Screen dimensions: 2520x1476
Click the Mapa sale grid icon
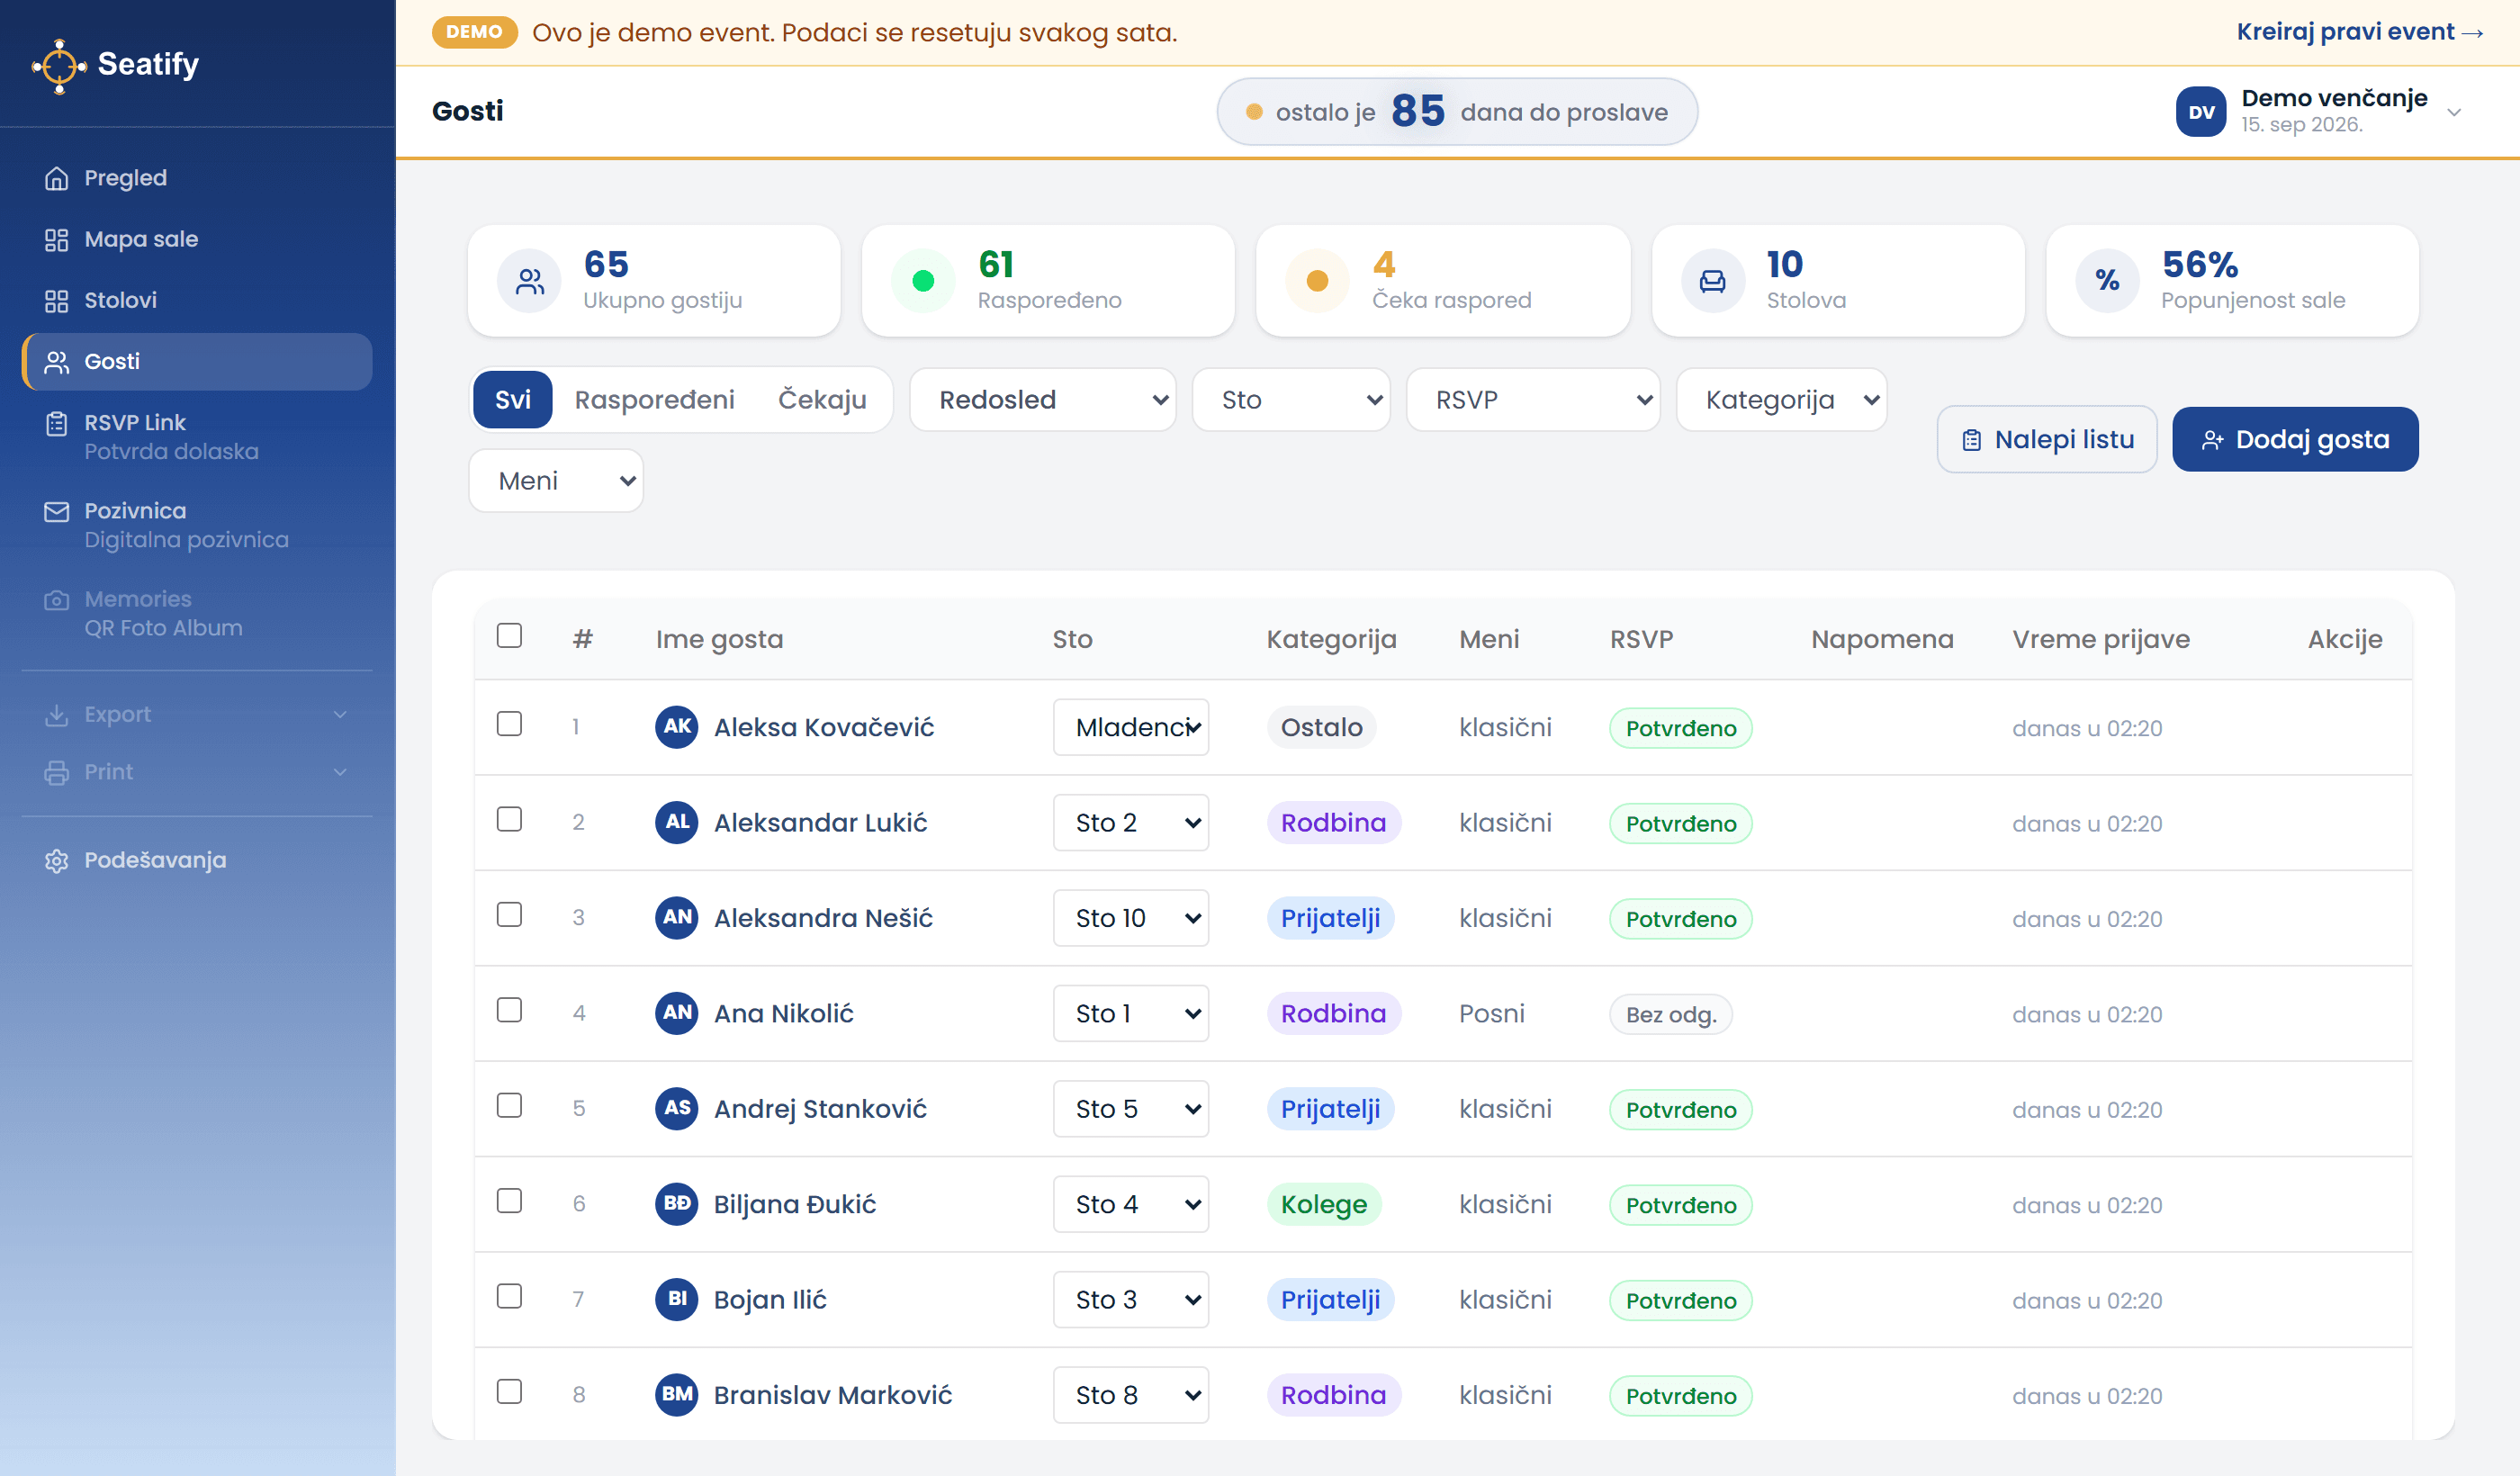(x=57, y=239)
